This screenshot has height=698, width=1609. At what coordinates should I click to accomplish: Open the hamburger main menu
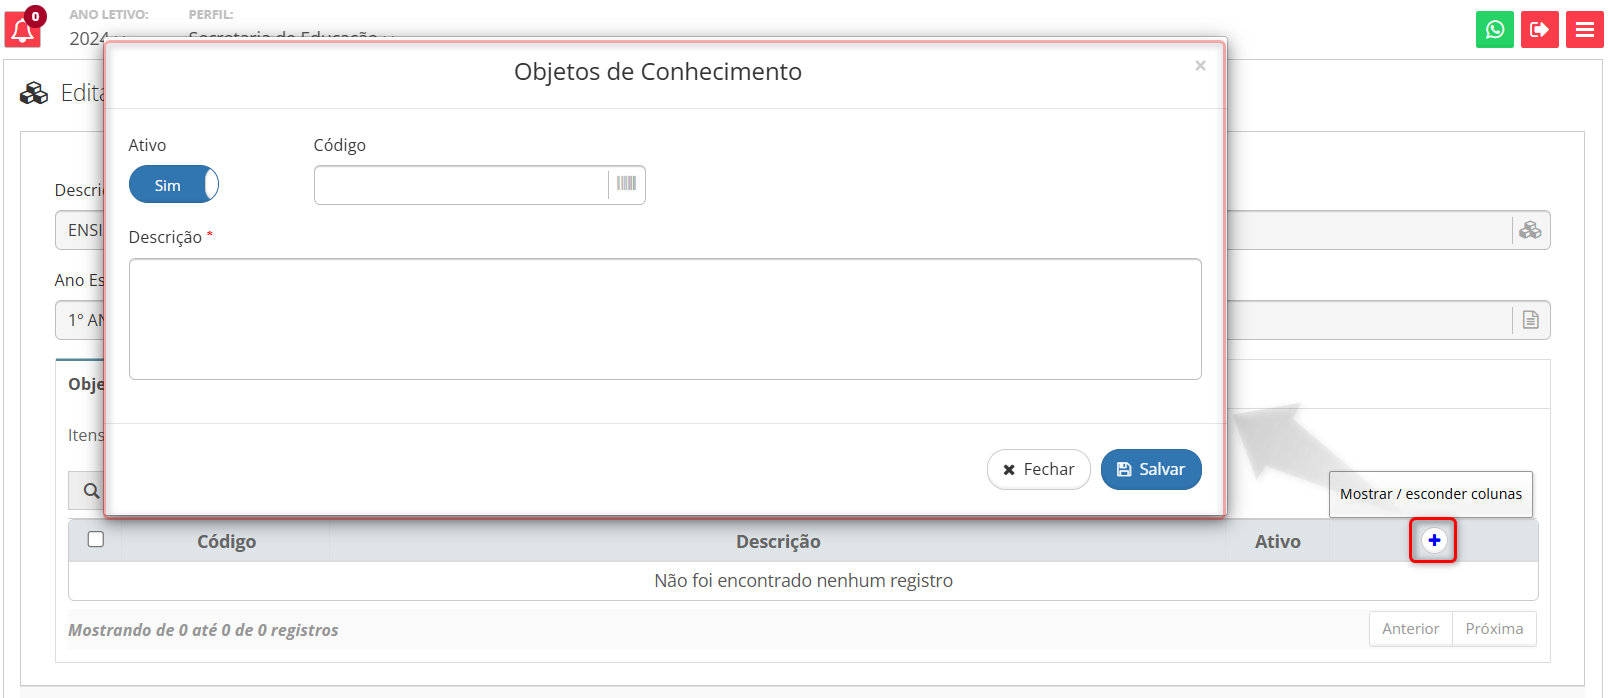pyautogui.click(x=1584, y=30)
